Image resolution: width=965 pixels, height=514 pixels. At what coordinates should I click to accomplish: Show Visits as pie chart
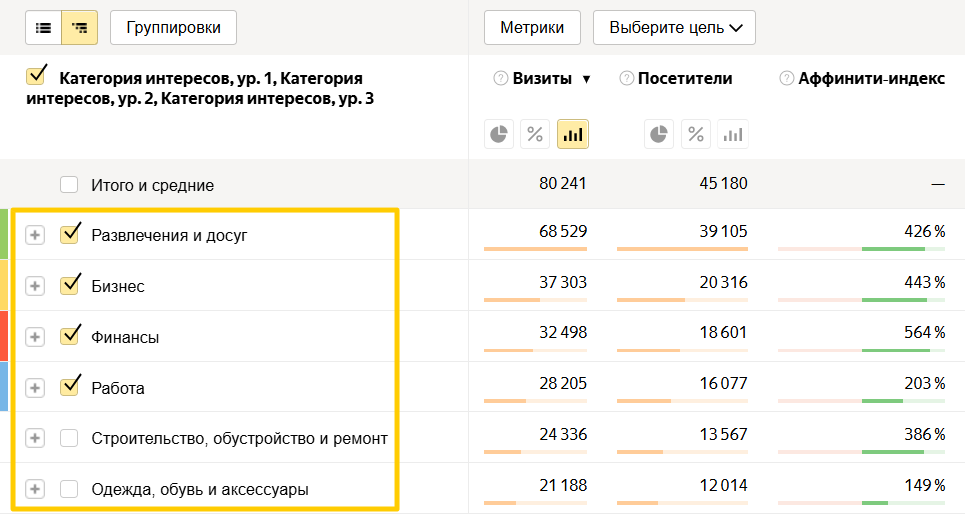click(499, 134)
